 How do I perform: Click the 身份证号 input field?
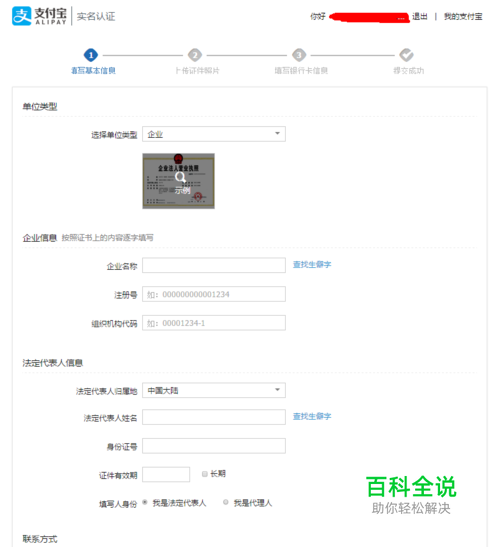pos(214,446)
